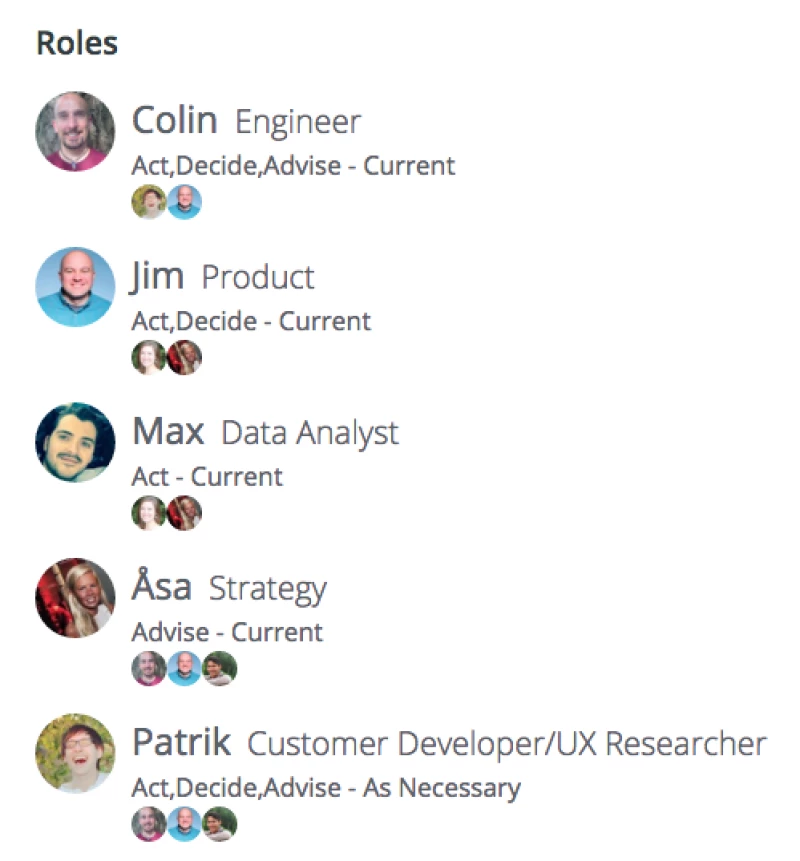Select the Data Analyst role title

[309, 433]
